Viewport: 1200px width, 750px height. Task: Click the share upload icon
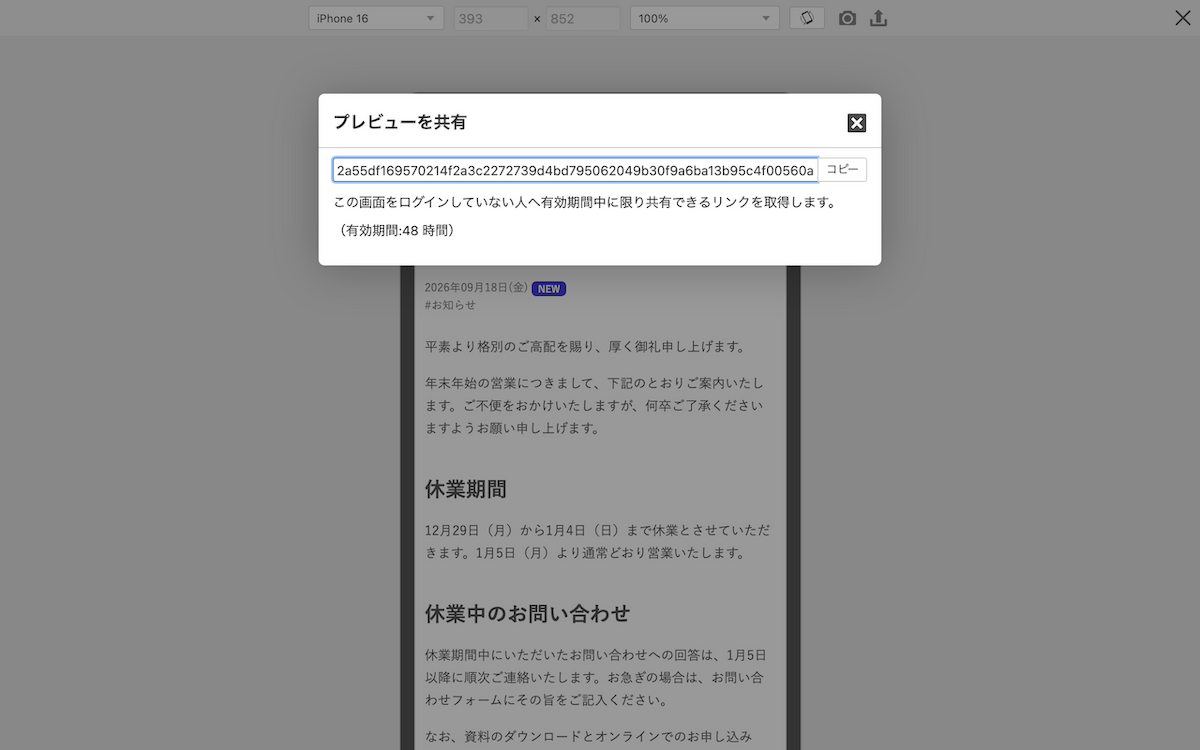tap(878, 18)
